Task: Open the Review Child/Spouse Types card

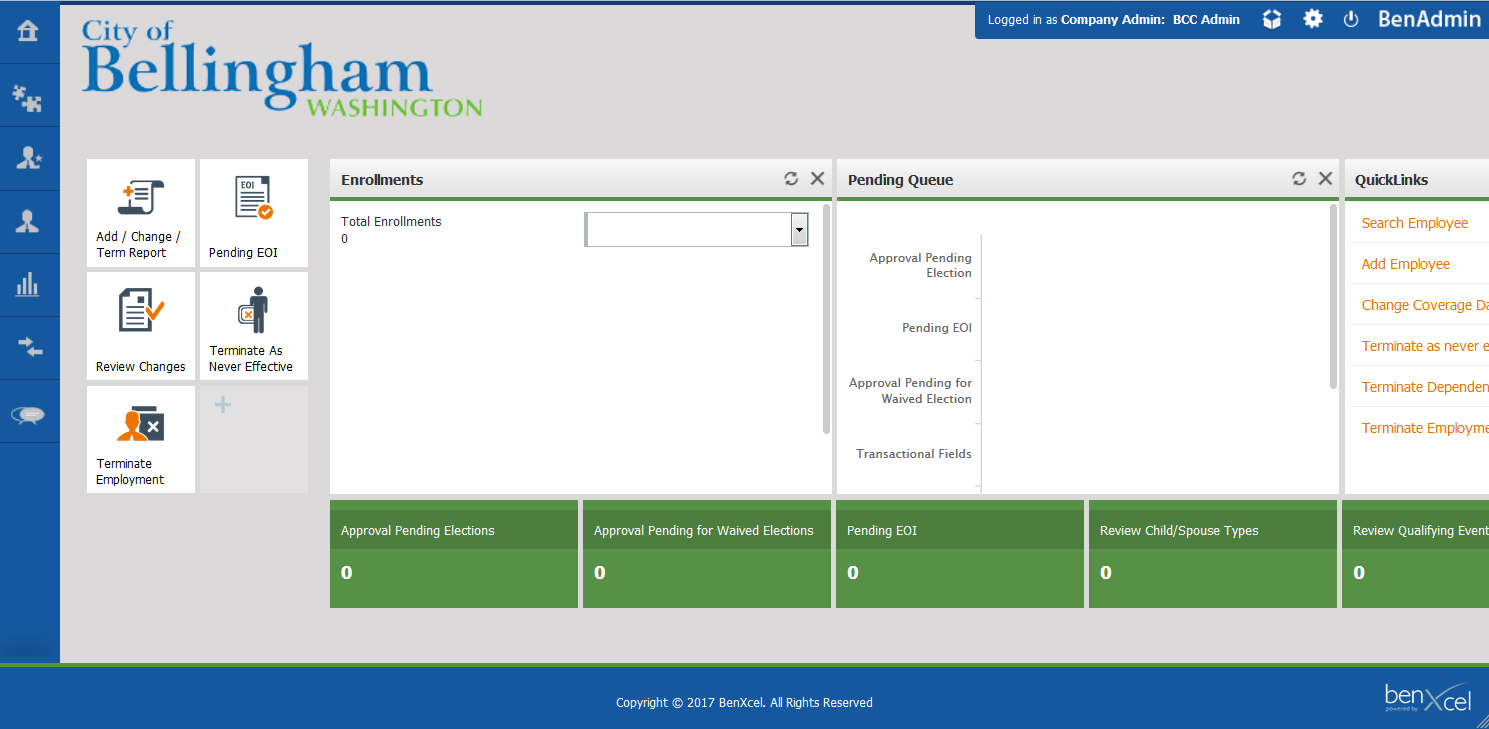Action: pos(1212,554)
